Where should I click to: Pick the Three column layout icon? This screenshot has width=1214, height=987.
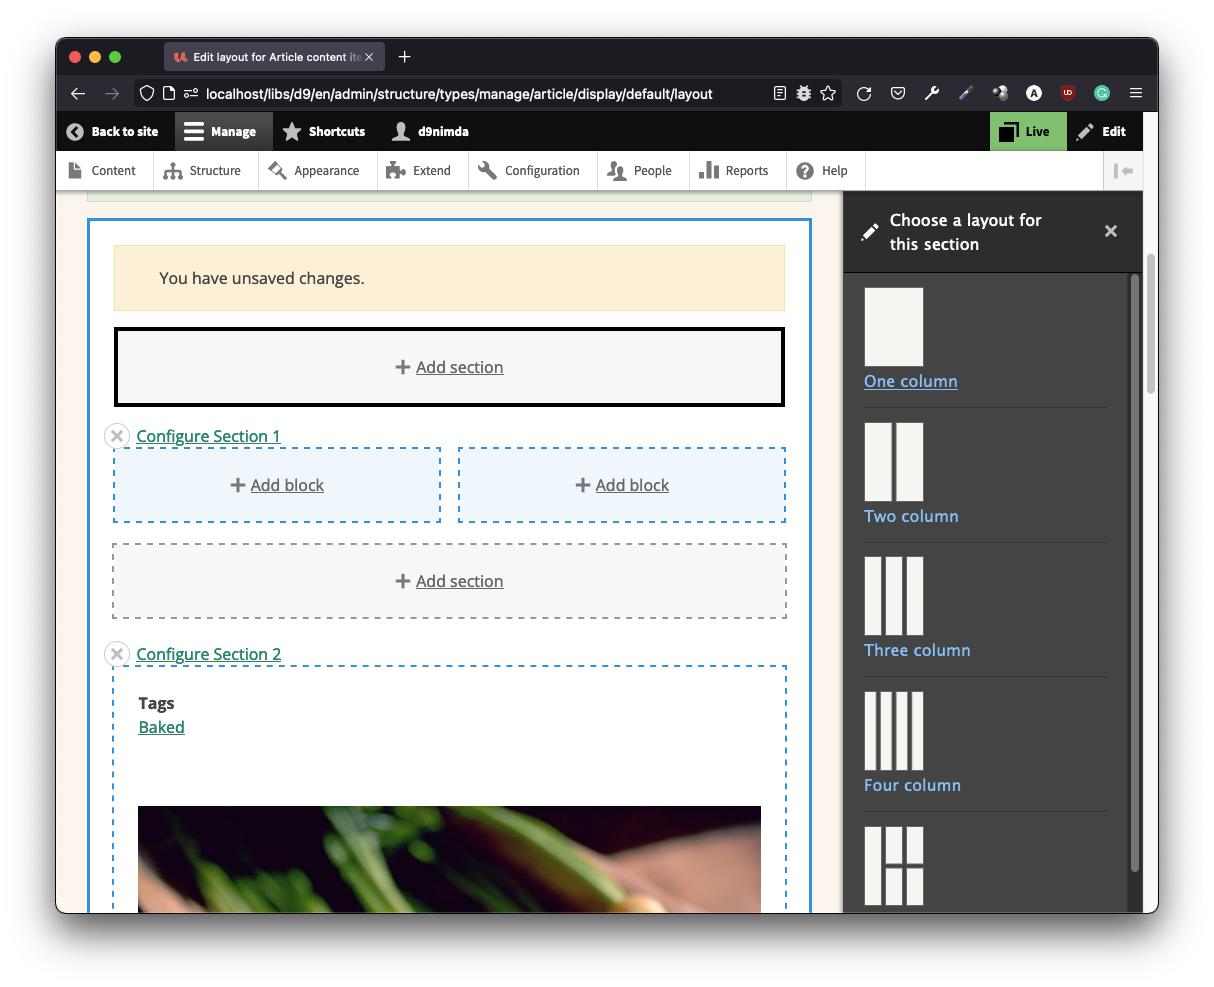pyautogui.click(x=893, y=596)
